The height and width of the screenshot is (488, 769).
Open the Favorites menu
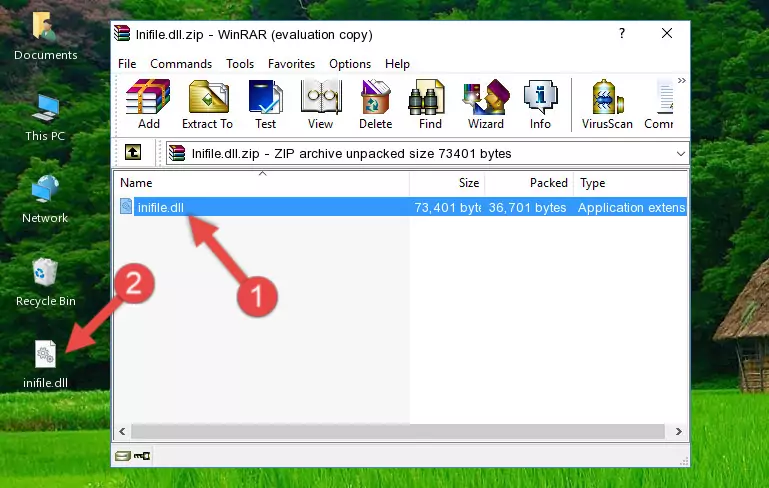[291, 64]
